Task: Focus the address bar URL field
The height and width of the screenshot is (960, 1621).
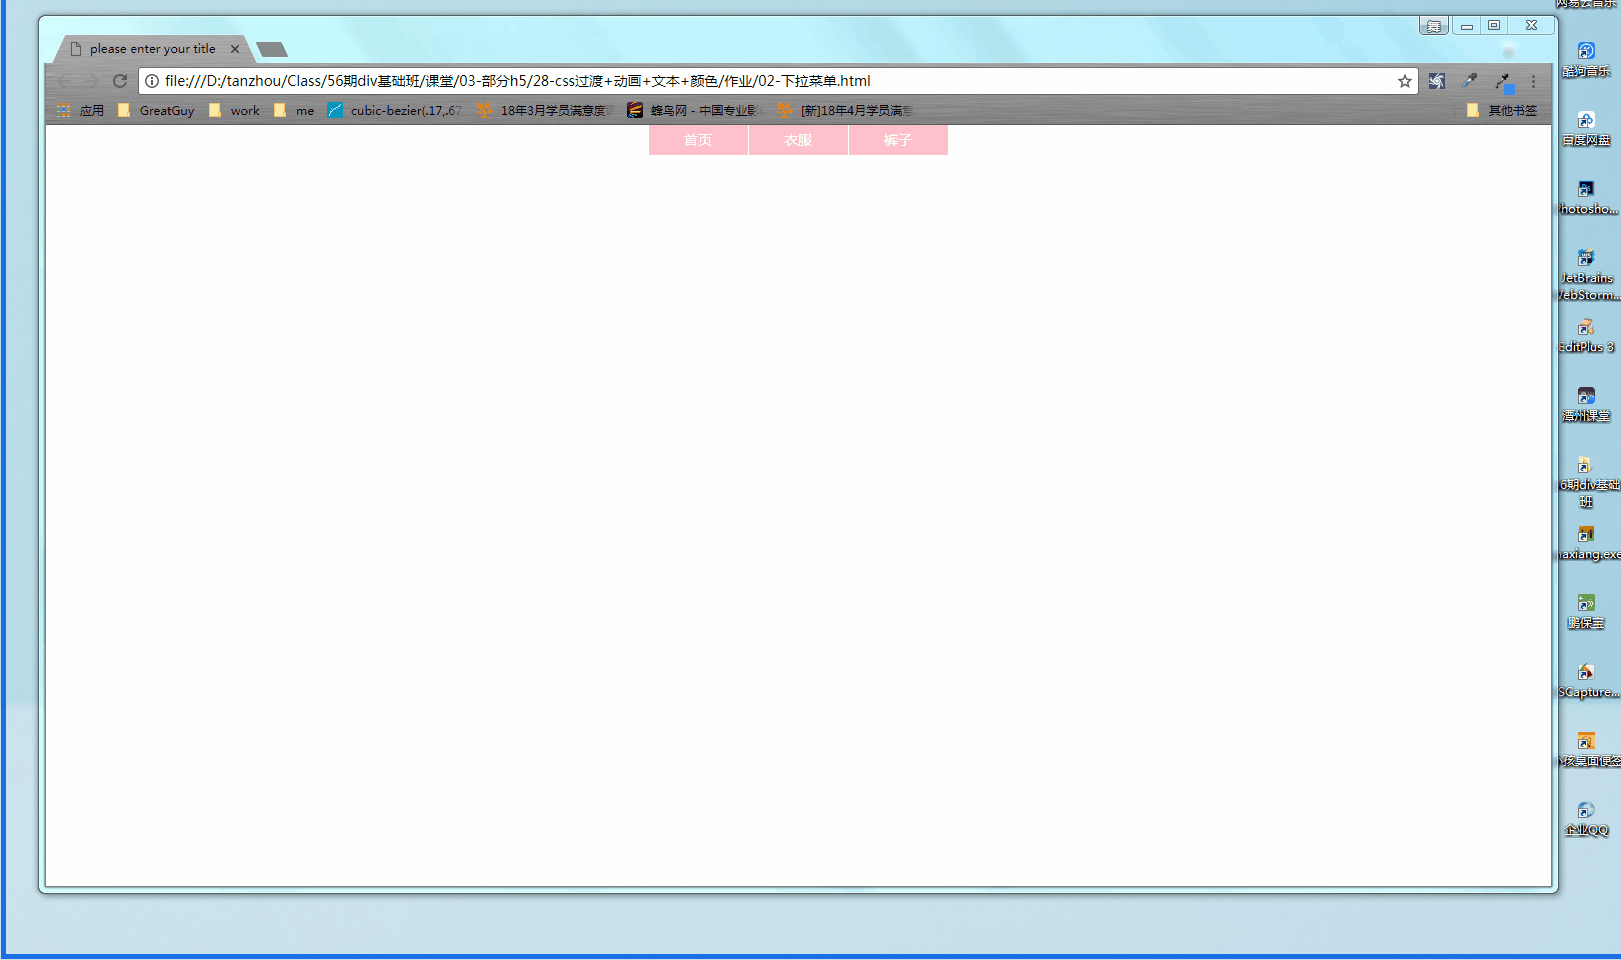Action: click(778, 81)
